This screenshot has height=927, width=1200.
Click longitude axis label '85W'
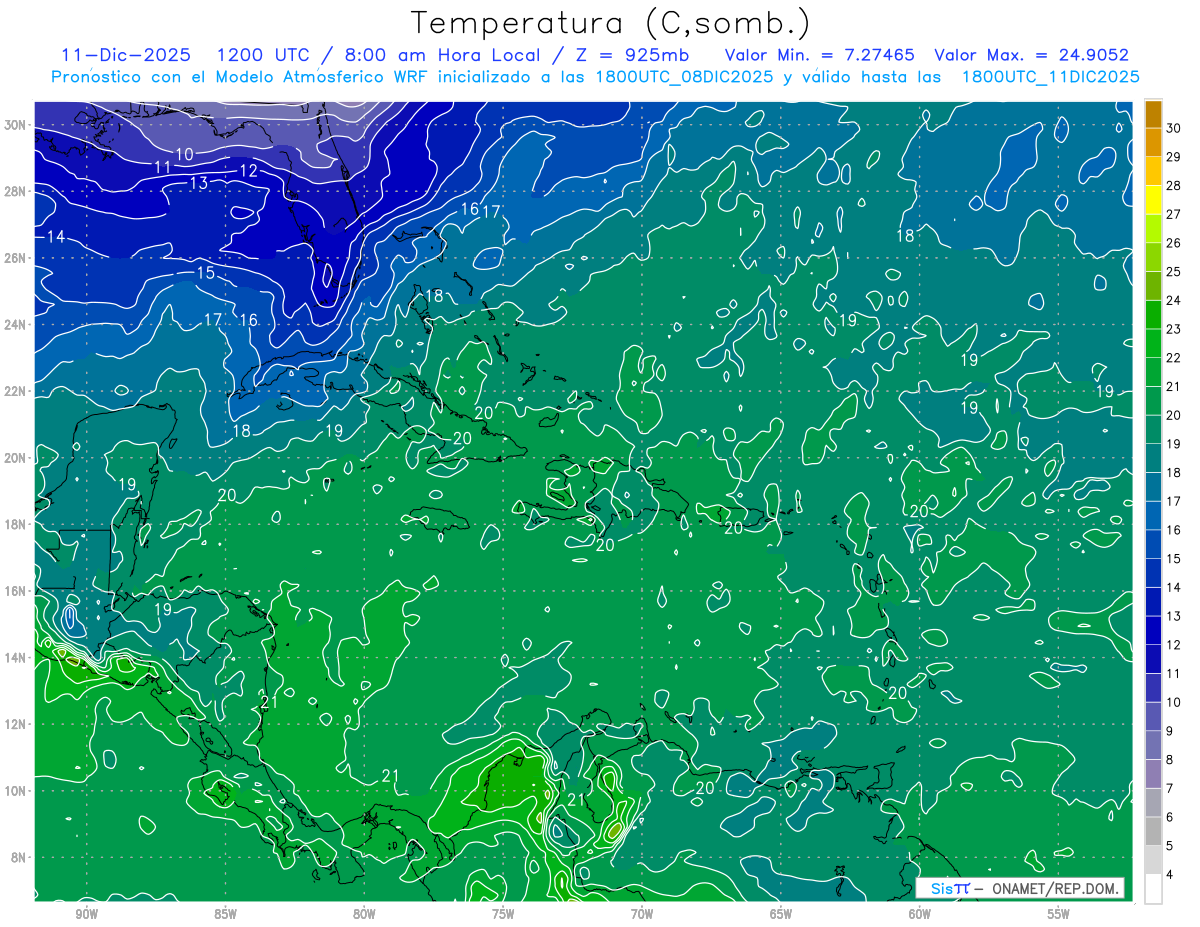(x=225, y=914)
